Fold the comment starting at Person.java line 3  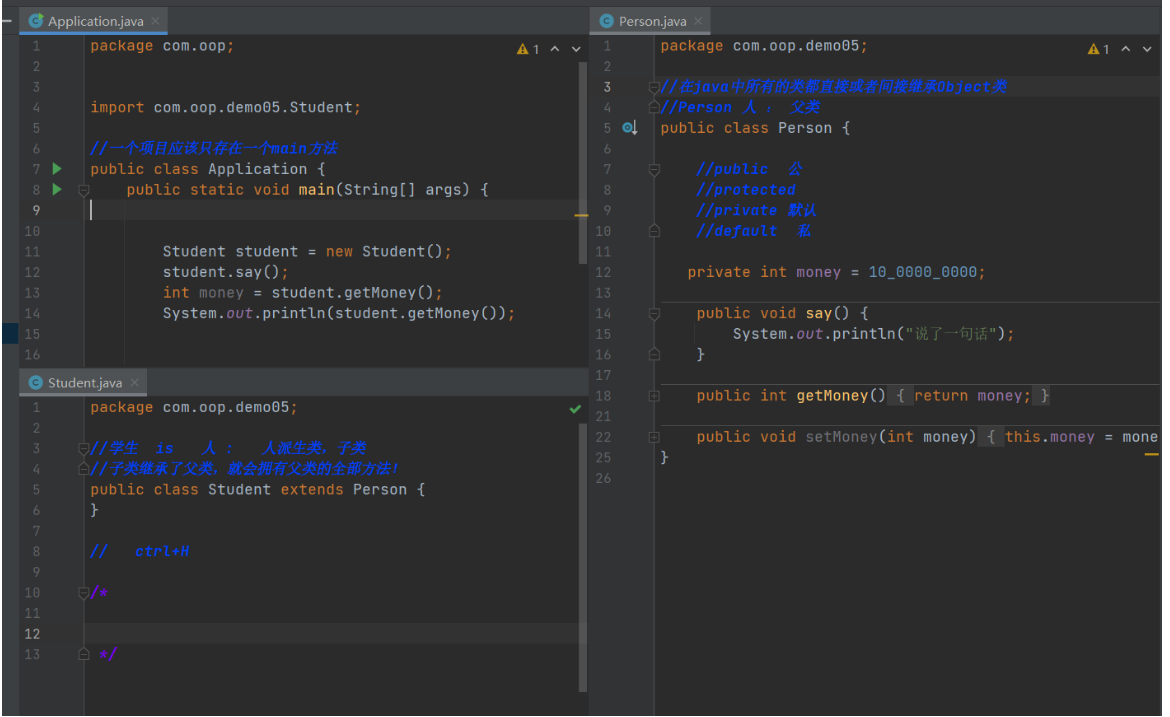pos(654,87)
